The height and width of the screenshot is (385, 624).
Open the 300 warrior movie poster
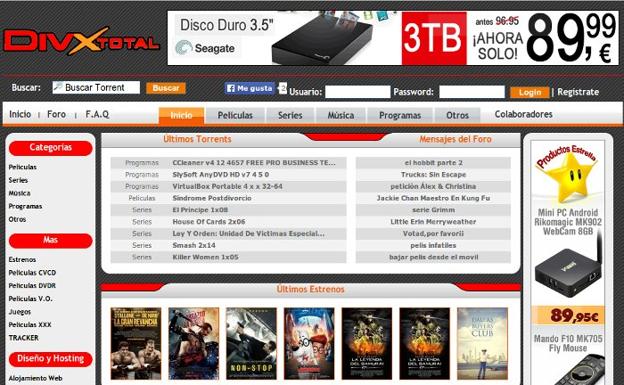[x=194, y=343]
